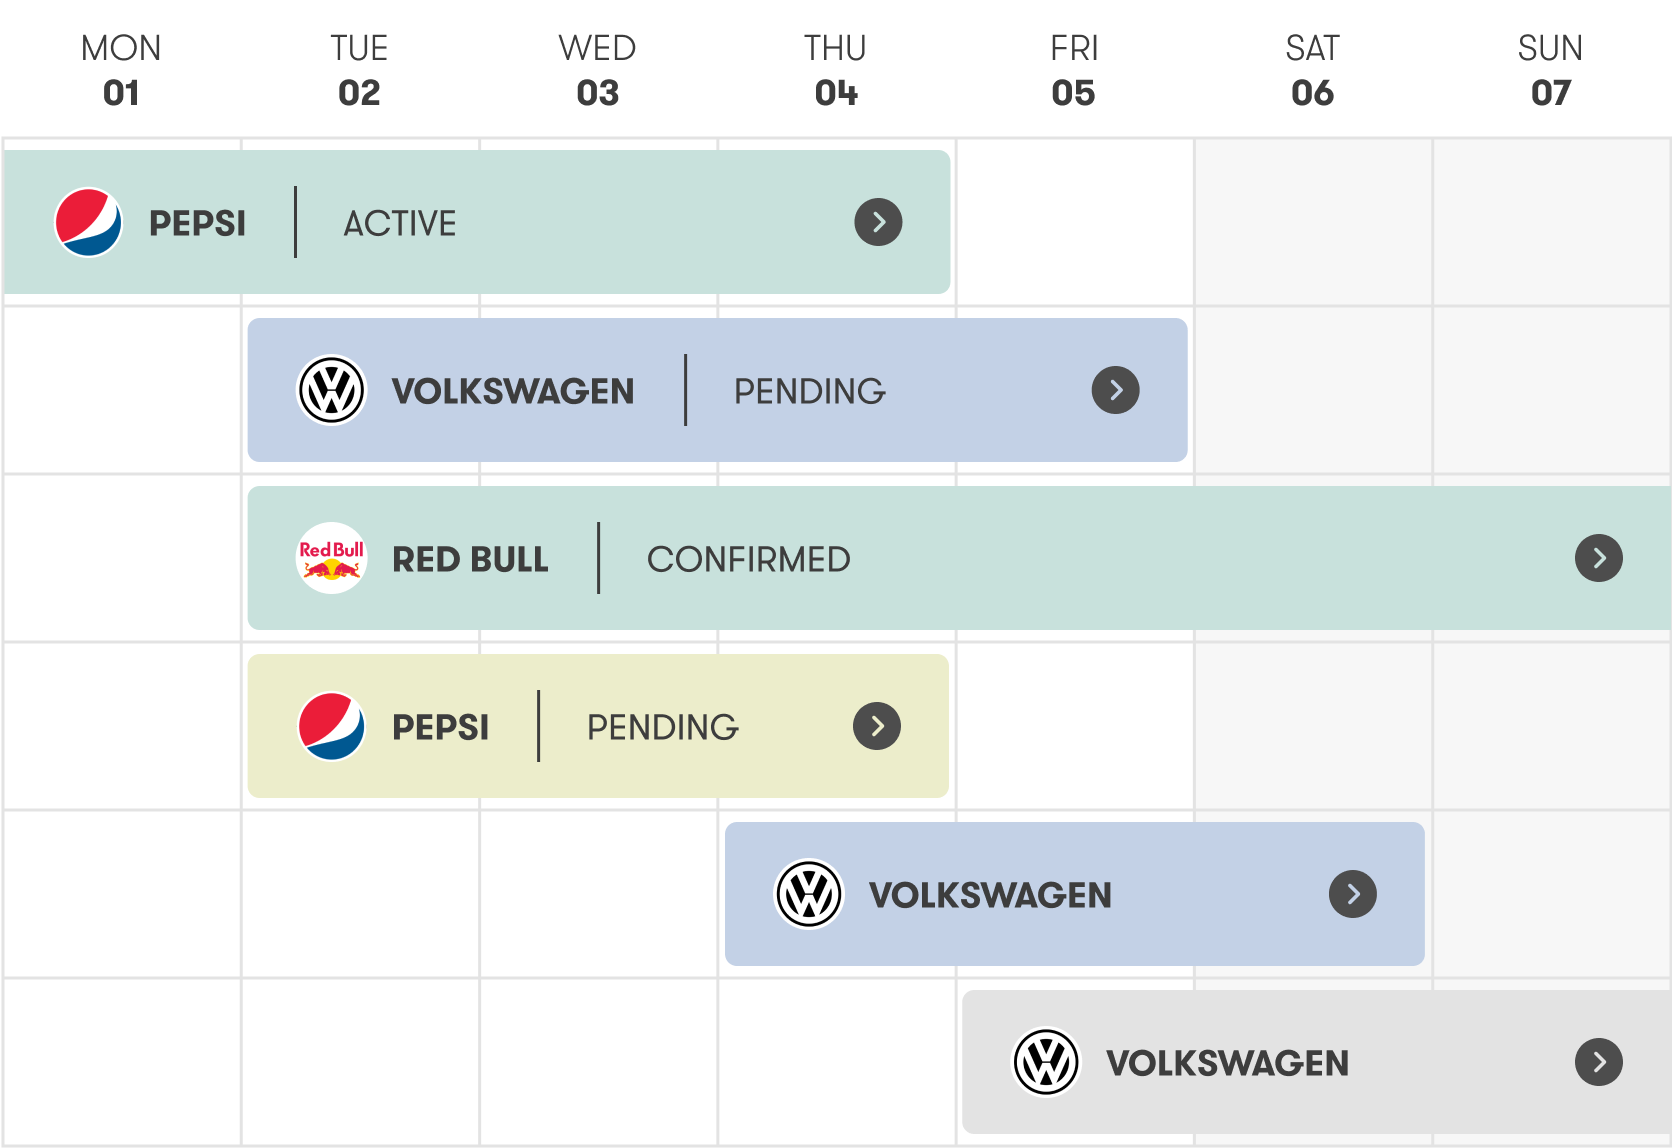The image size is (1672, 1148).
Task: Select the THU 04 day header
Action: click(x=836, y=70)
